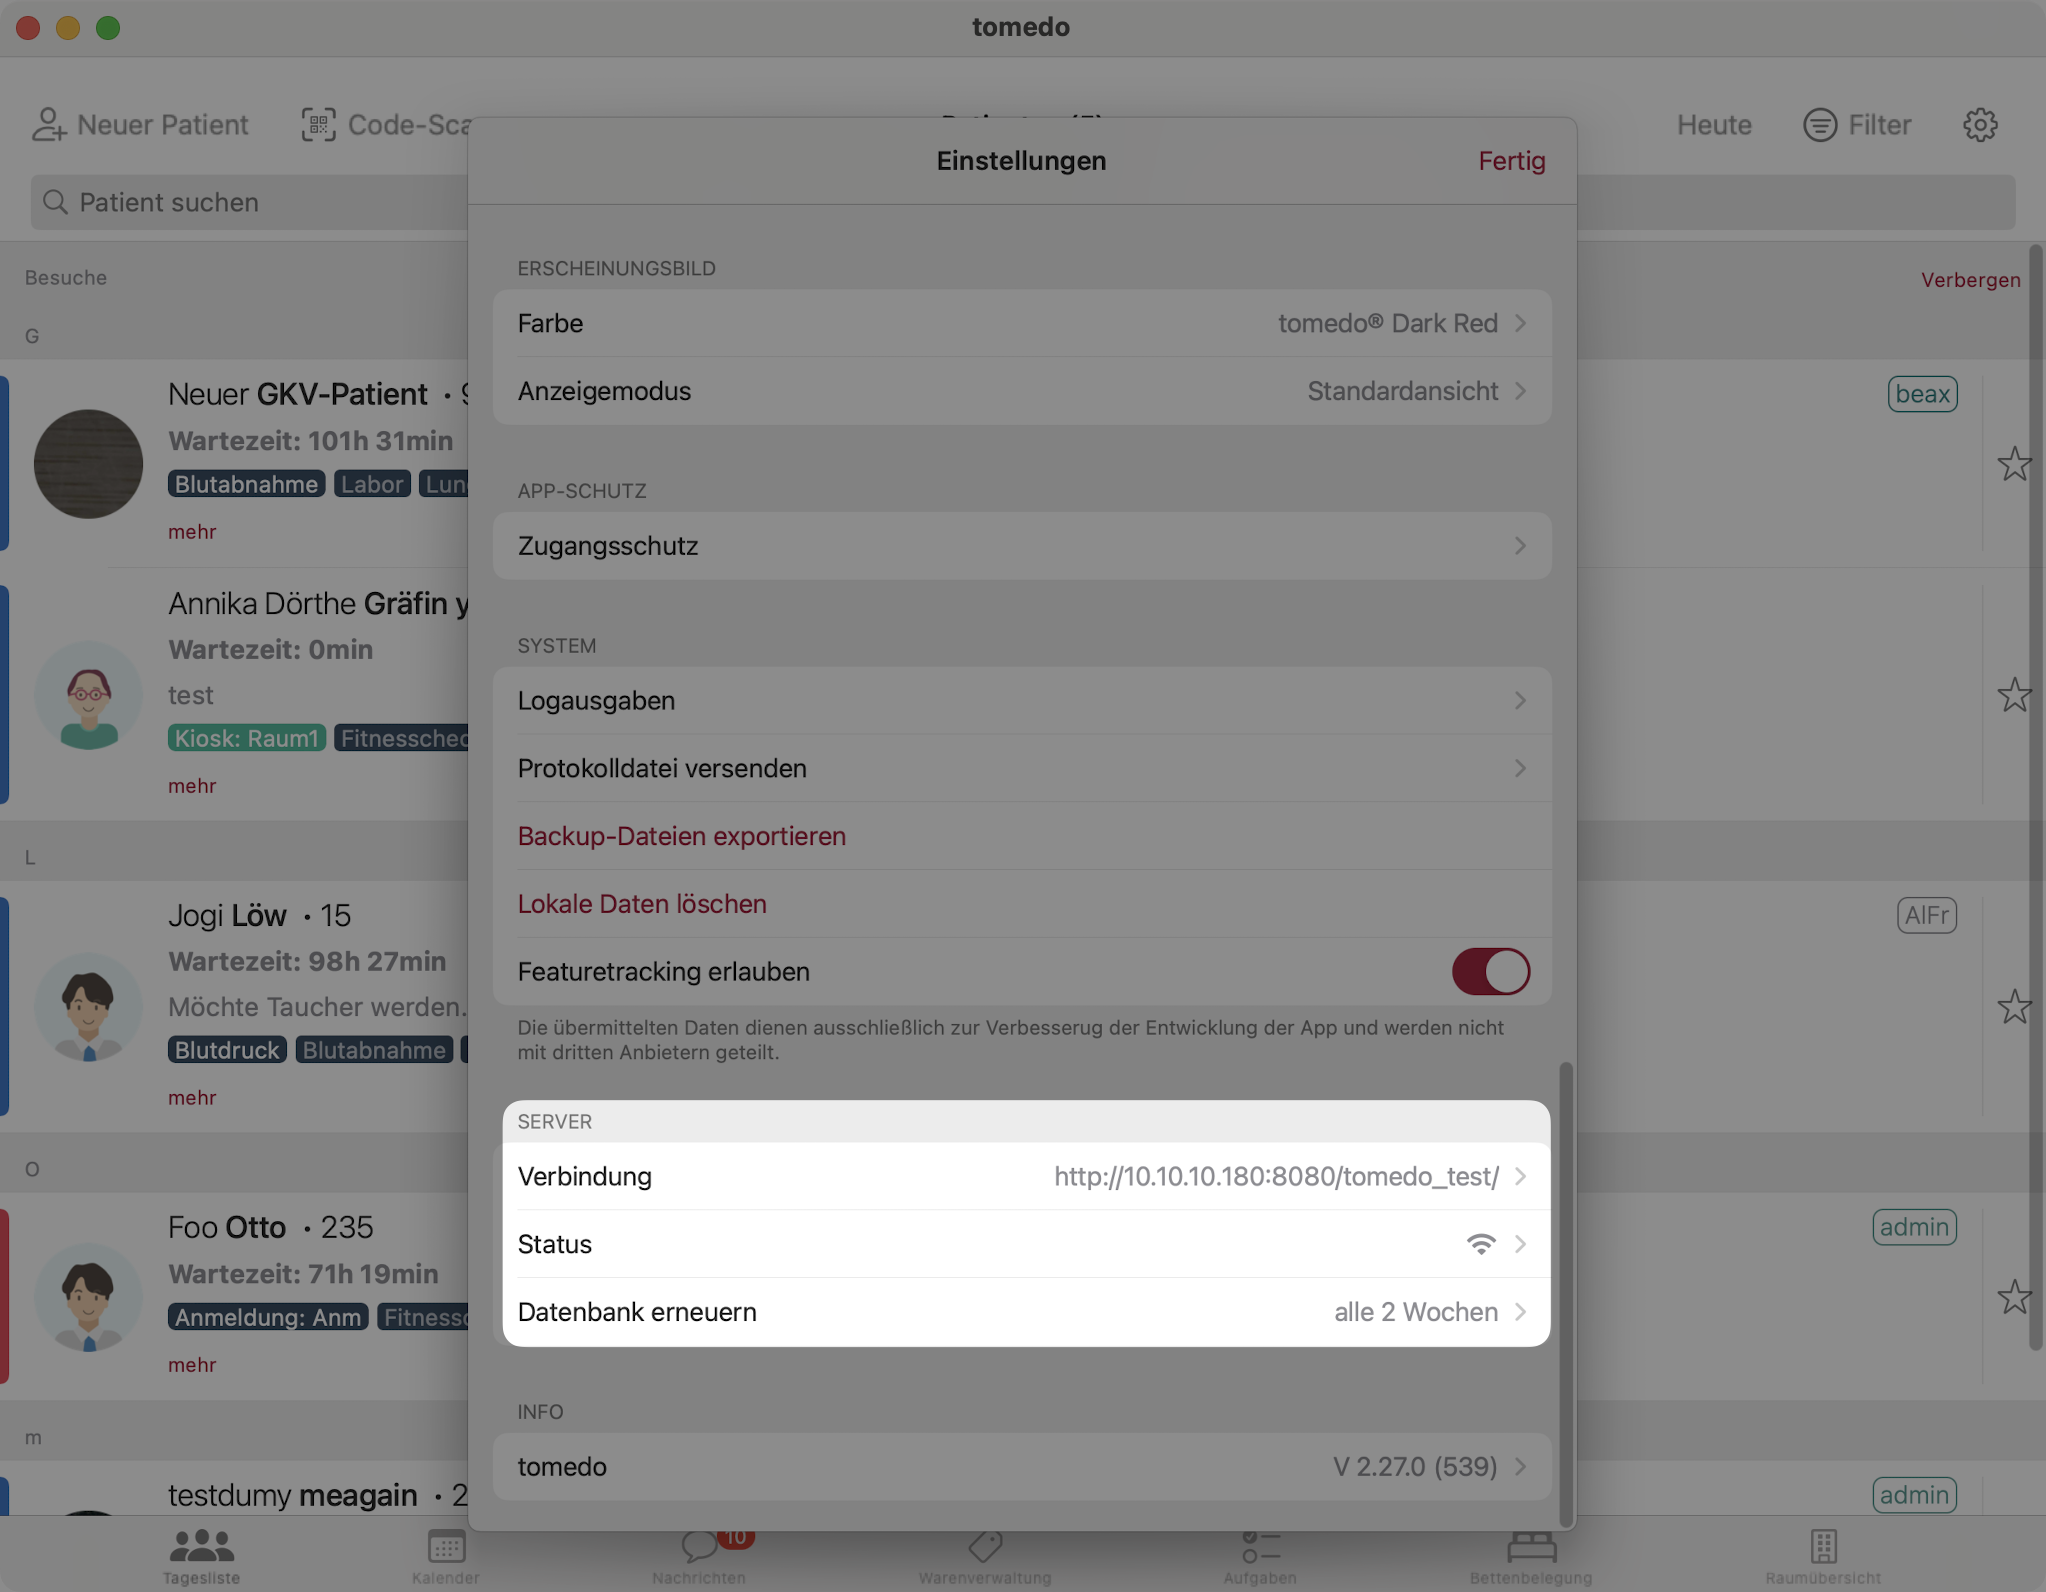Click the Anmeldung: Anm tag

click(x=268, y=1317)
